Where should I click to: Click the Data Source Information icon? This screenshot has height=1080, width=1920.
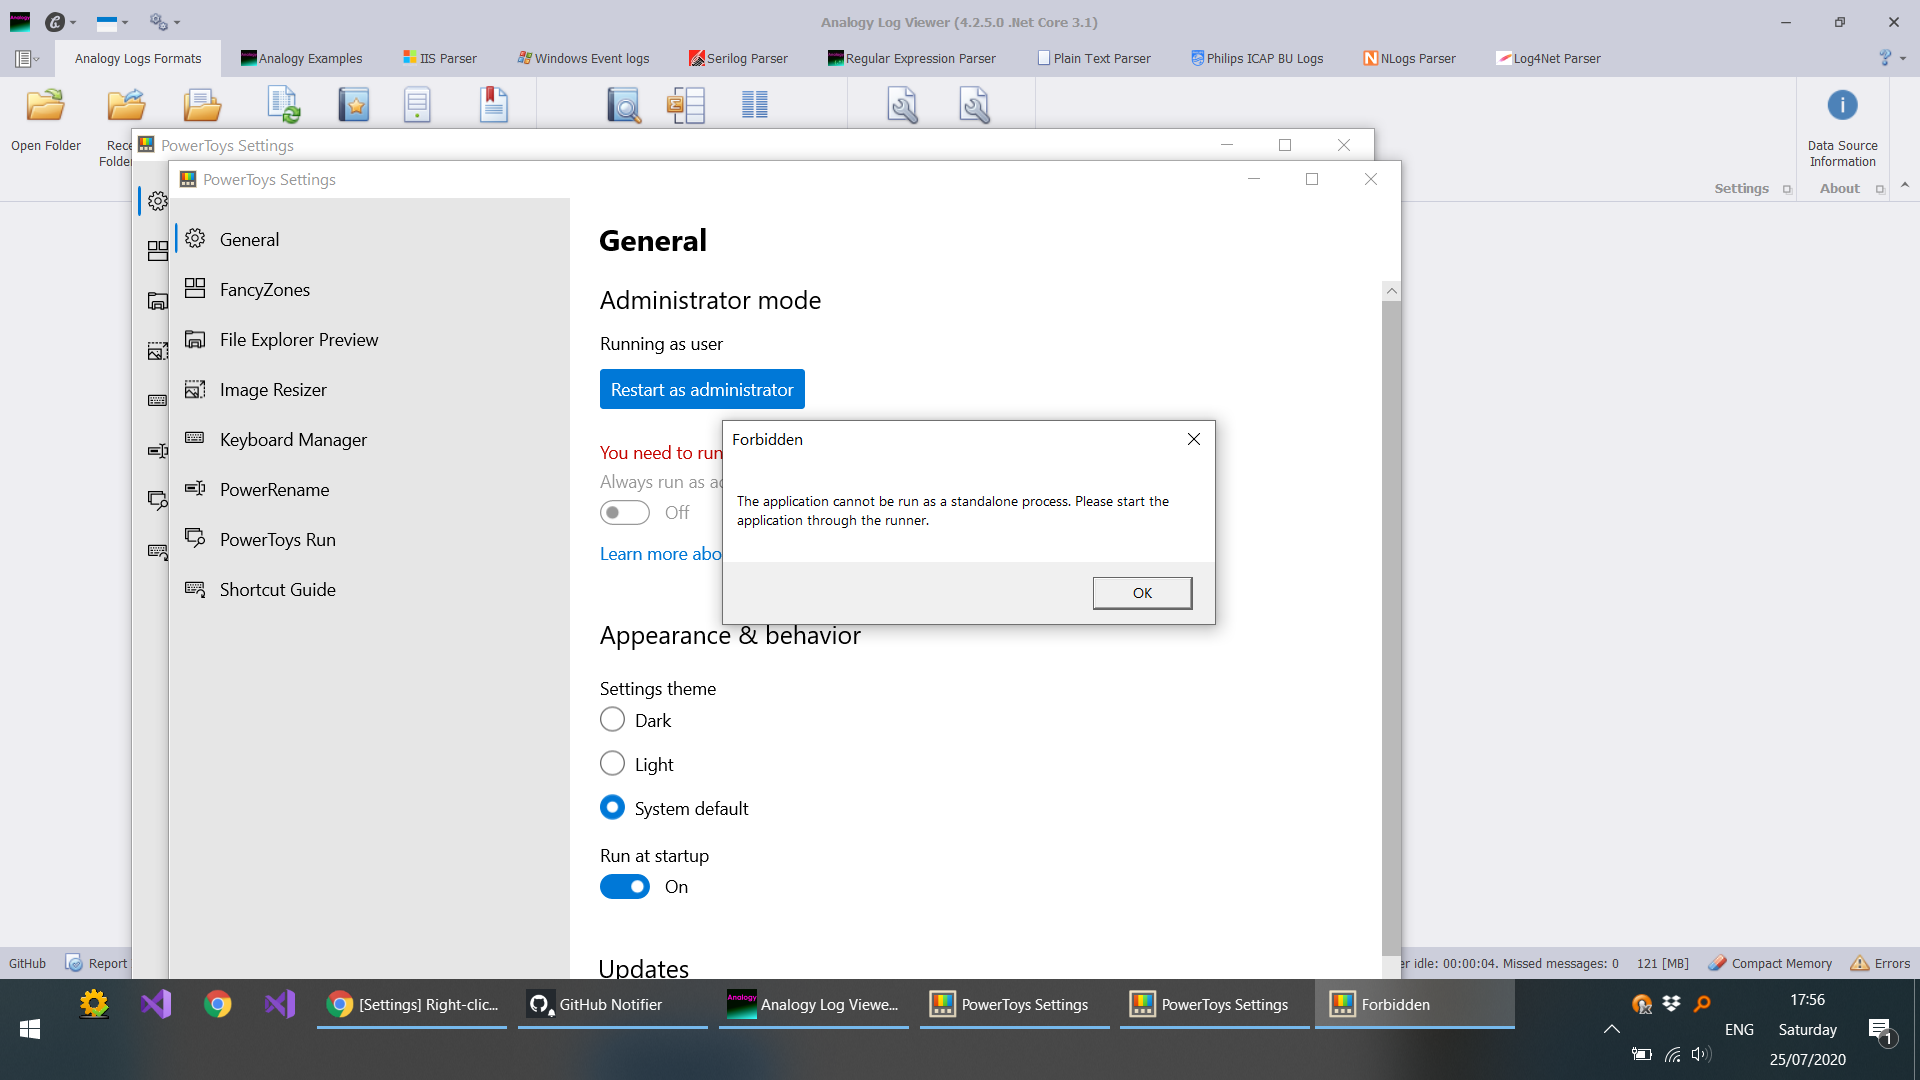(x=1841, y=106)
